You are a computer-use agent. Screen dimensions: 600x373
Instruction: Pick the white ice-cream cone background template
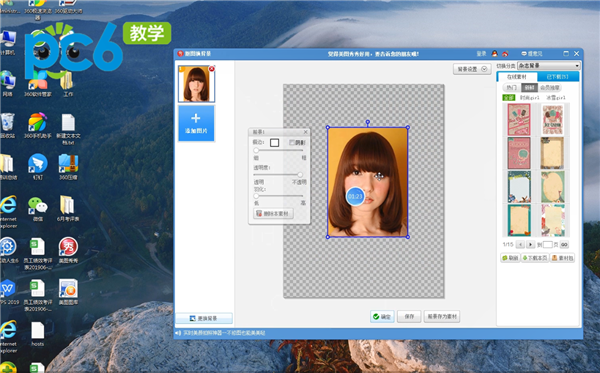(x=553, y=120)
